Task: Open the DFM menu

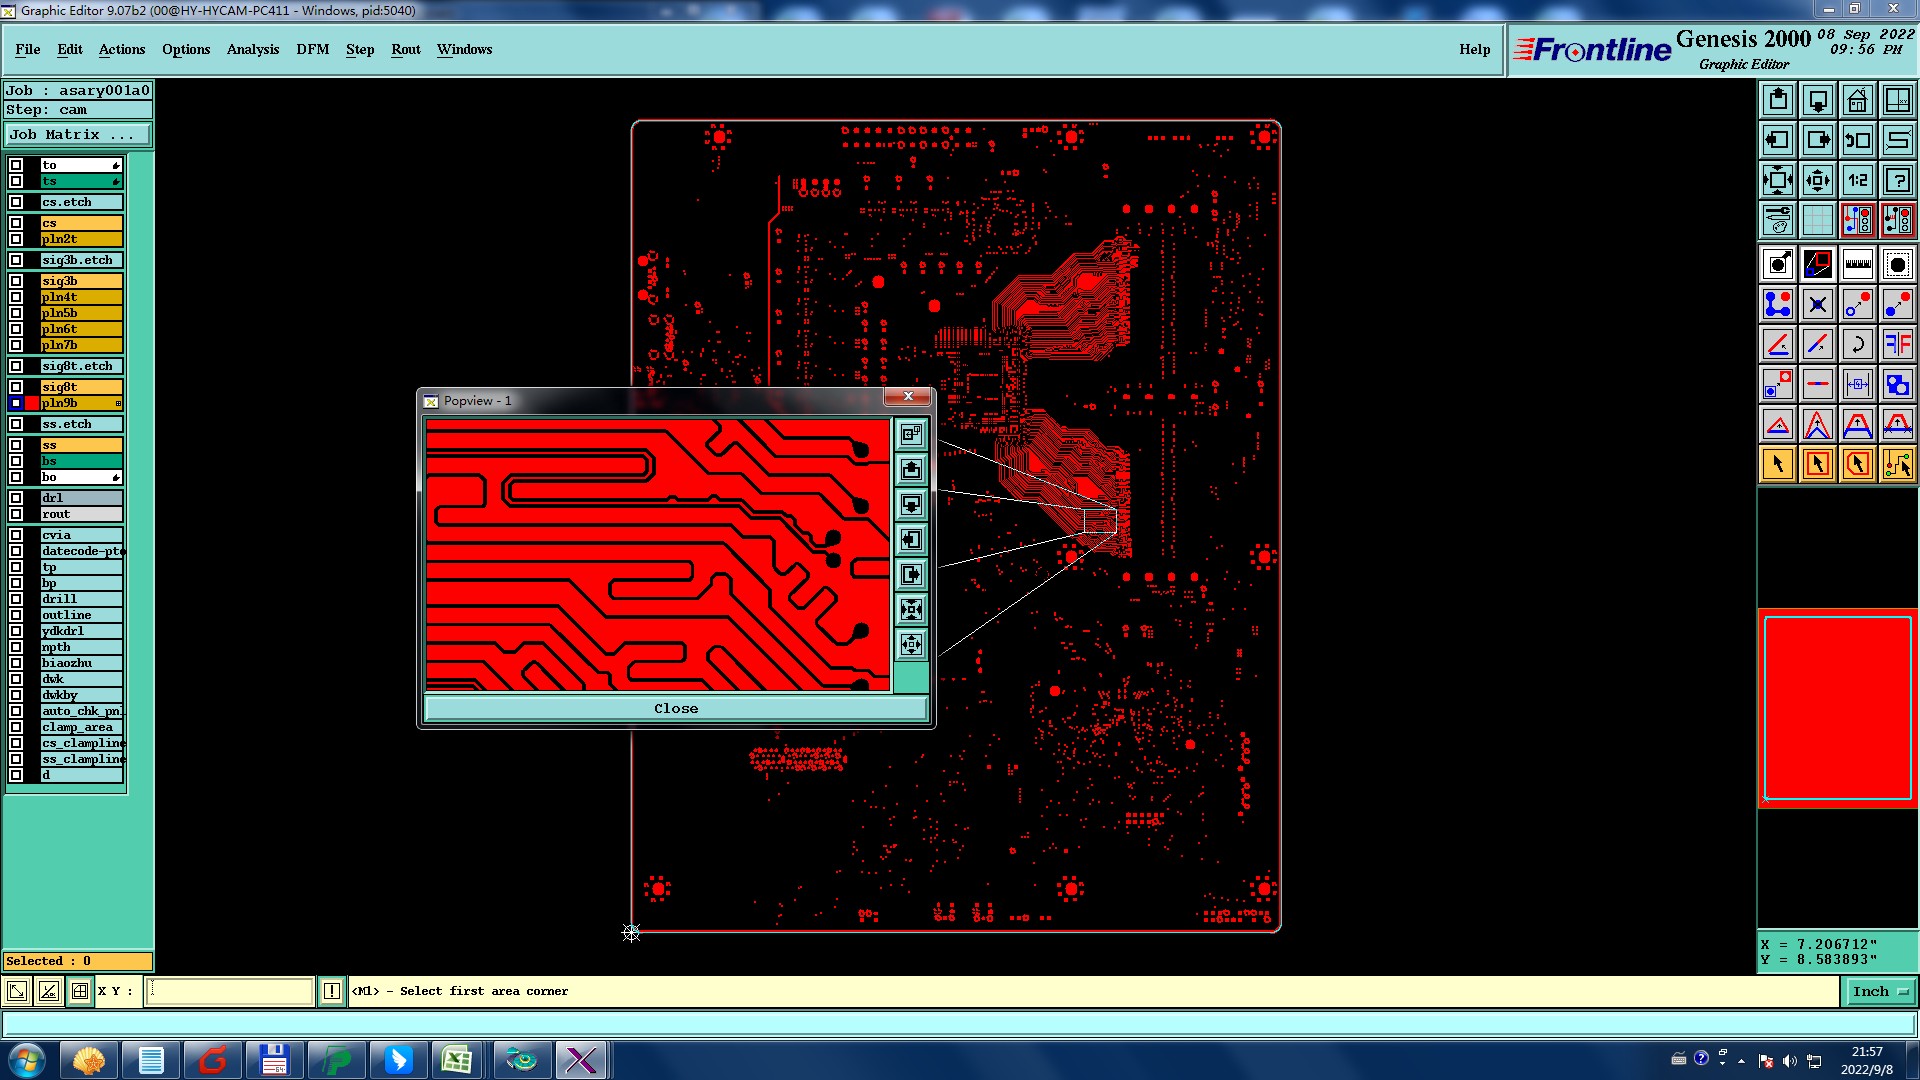Action: (312, 49)
